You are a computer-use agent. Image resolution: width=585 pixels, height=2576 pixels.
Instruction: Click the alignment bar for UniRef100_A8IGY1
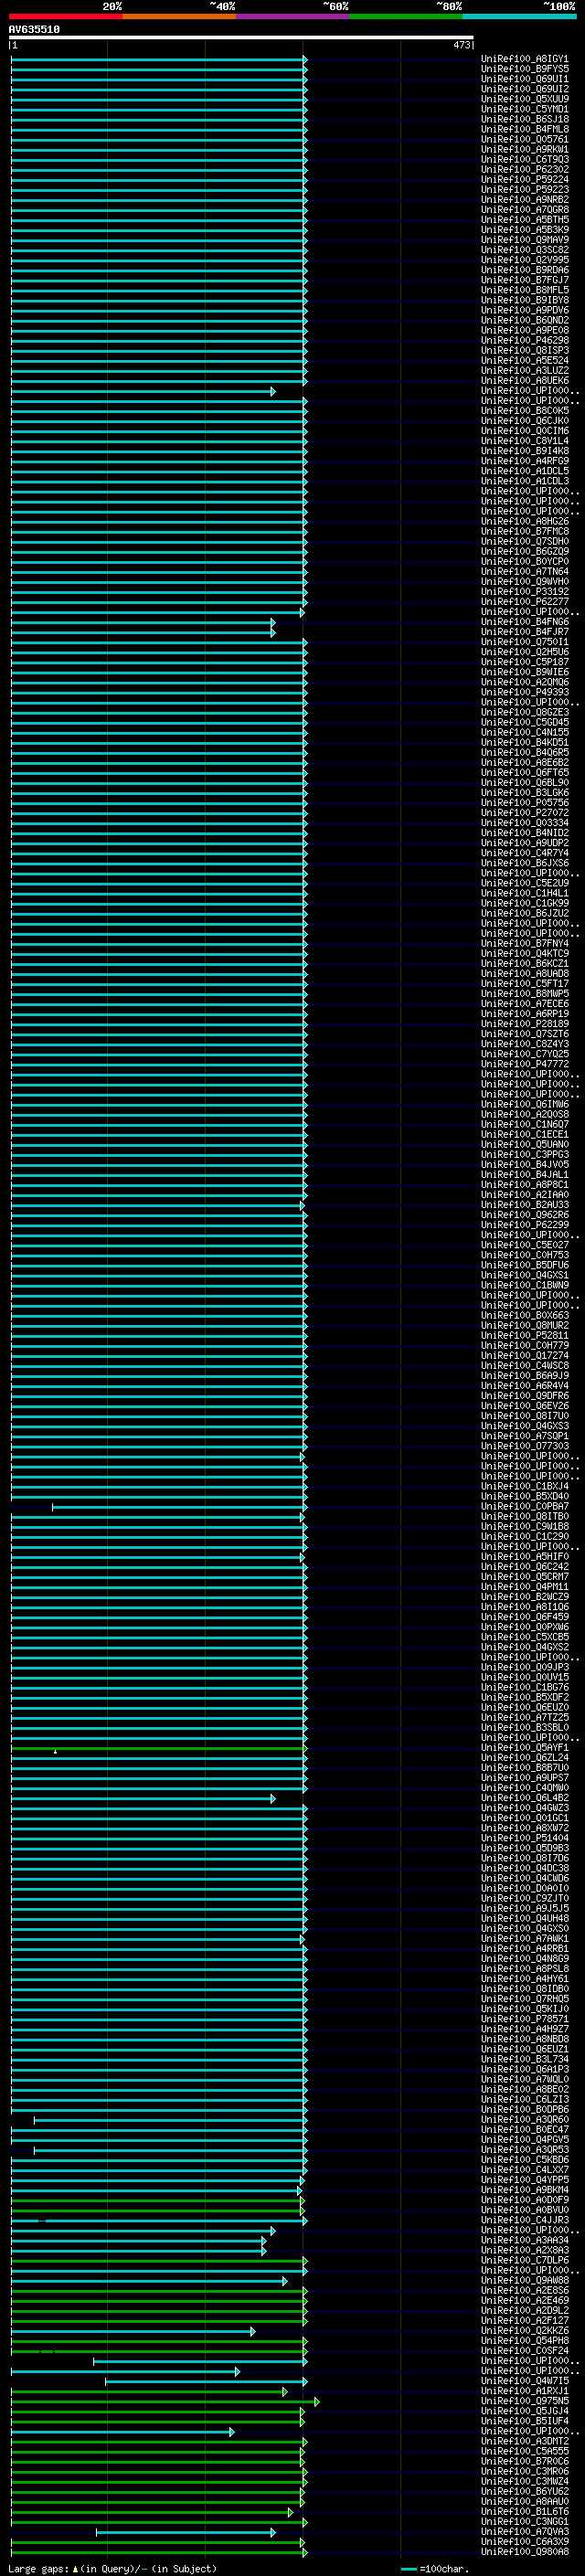(x=158, y=59)
